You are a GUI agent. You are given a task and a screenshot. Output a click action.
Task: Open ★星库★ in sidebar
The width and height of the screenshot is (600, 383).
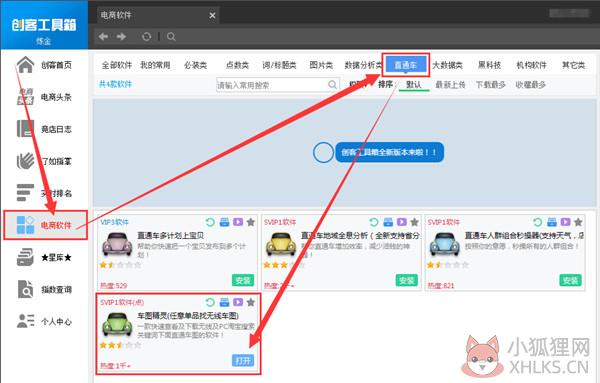tap(44, 258)
